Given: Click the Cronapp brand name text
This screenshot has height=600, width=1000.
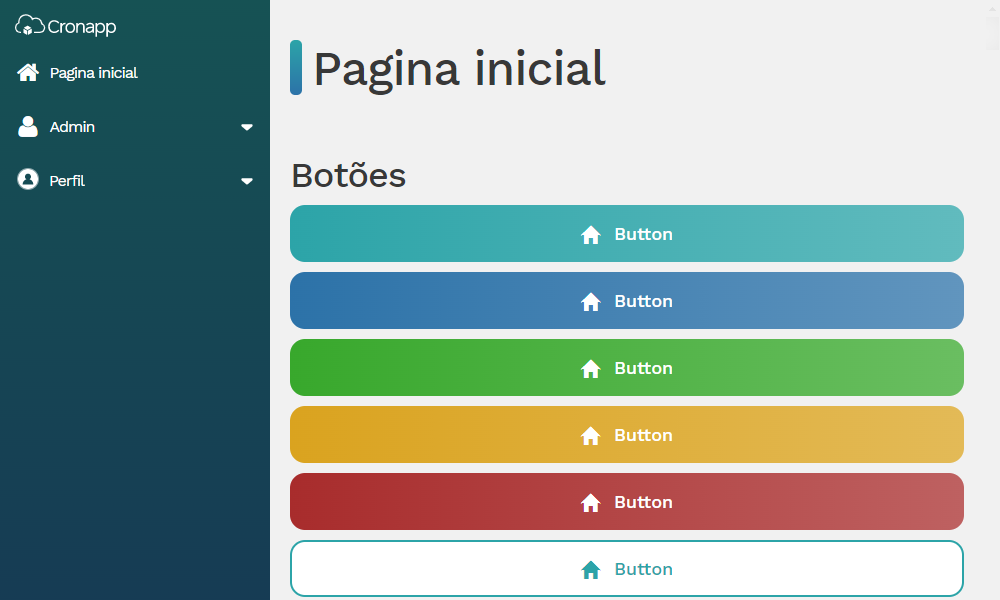Looking at the screenshot, I should pos(82,27).
